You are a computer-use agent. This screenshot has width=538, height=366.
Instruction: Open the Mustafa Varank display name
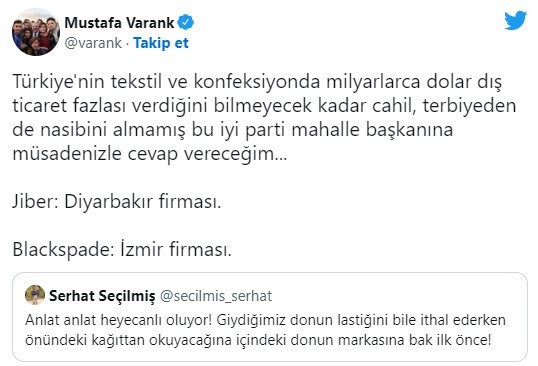pyautogui.click(x=119, y=23)
